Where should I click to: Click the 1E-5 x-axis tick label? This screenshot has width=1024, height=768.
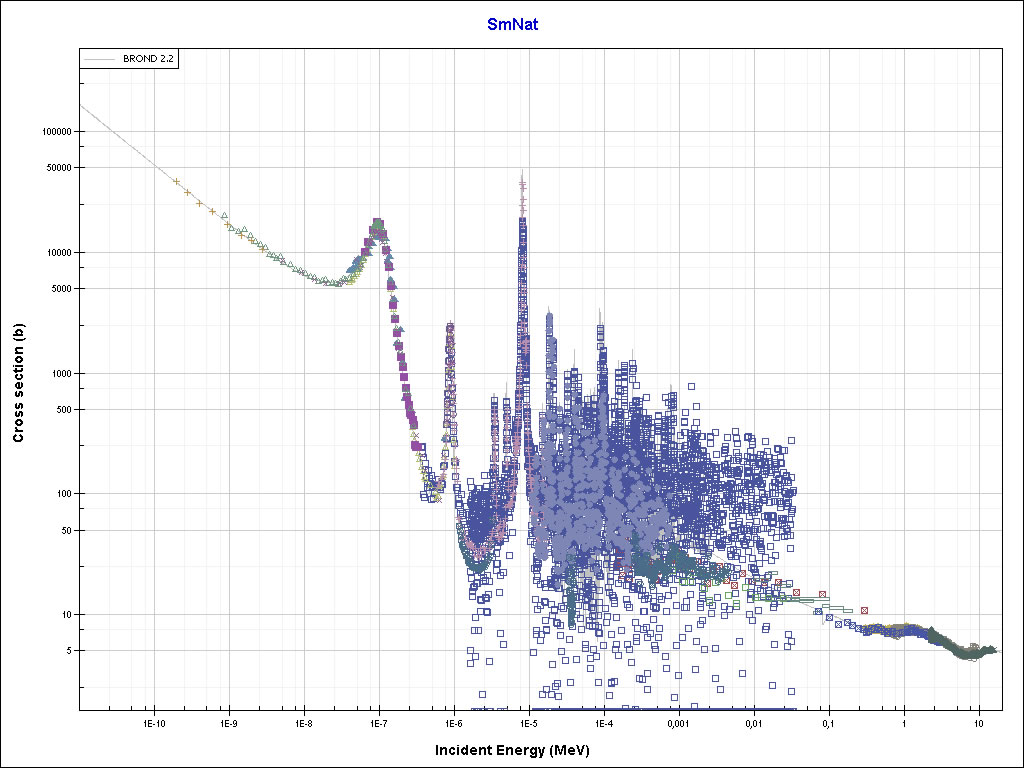click(x=529, y=722)
